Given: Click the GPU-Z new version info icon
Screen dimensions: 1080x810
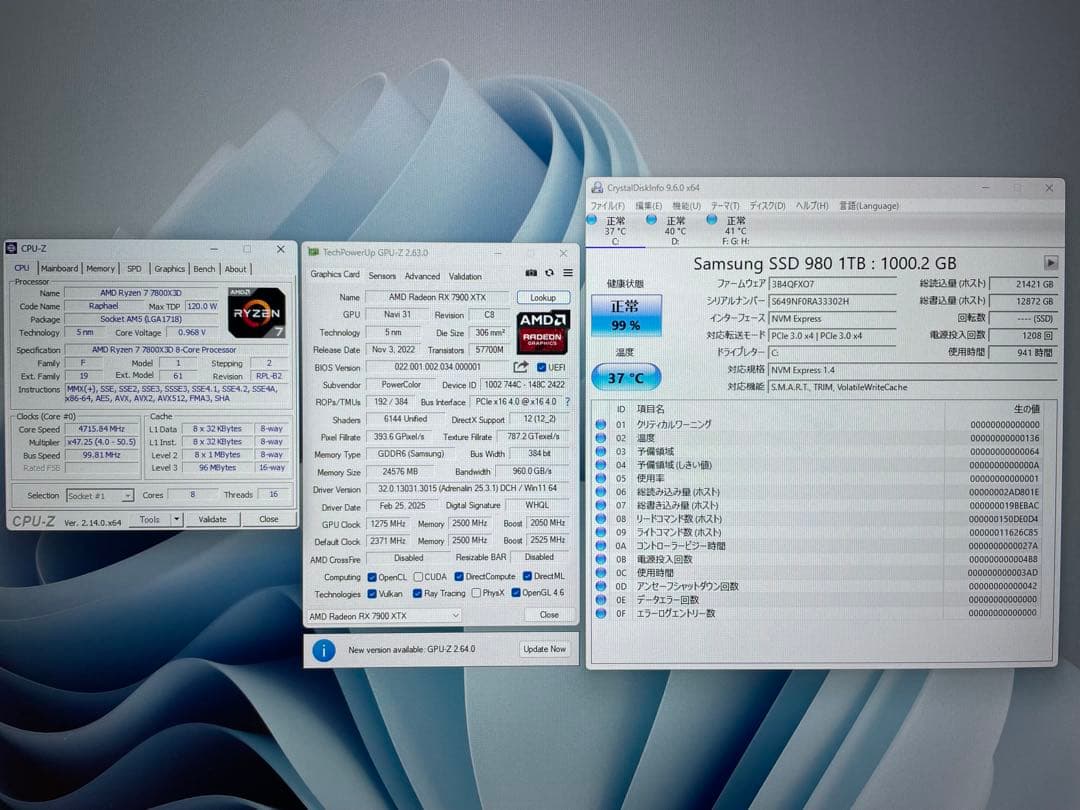Looking at the screenshot, I should [x=322, y=650].
